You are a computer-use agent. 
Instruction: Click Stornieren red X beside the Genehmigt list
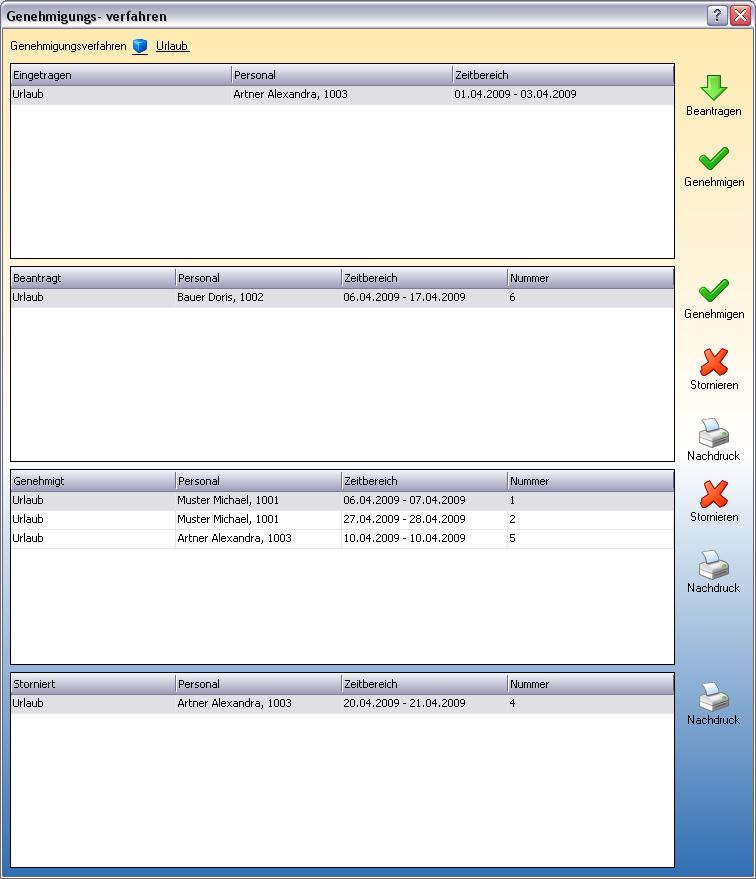(x=713, y=495)
